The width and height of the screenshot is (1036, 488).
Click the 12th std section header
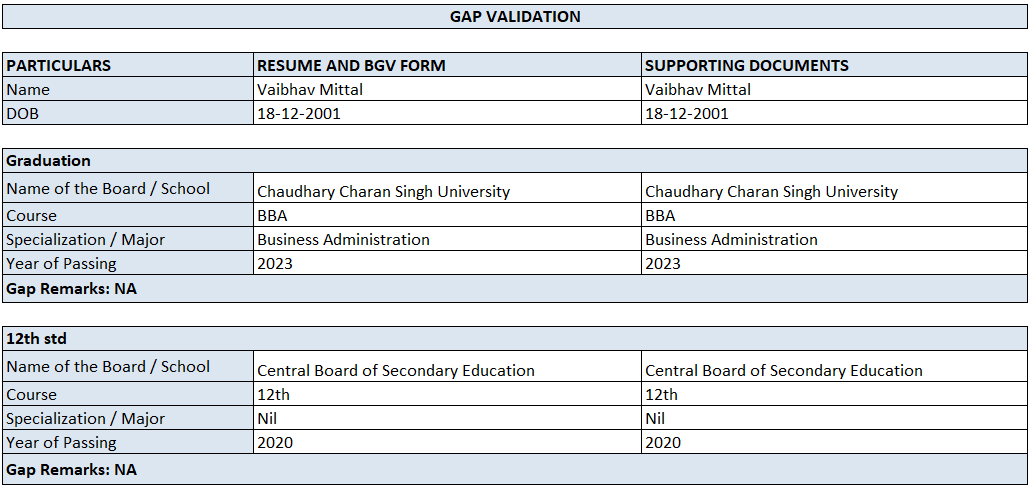click(35, 339)
